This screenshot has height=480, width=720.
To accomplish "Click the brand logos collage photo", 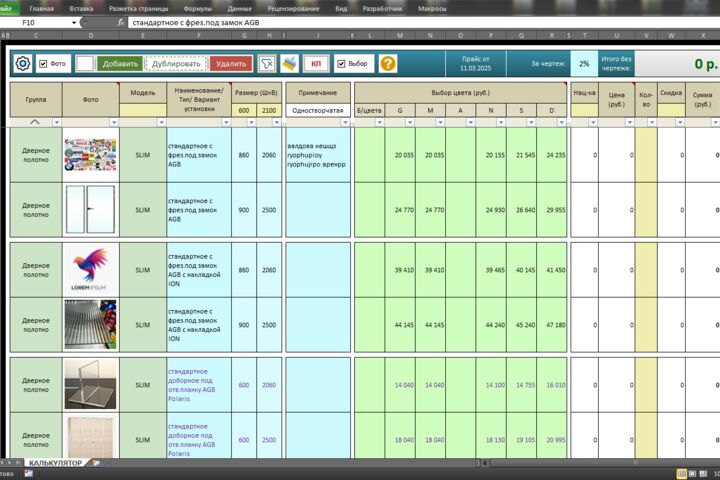I will (90, 155).
